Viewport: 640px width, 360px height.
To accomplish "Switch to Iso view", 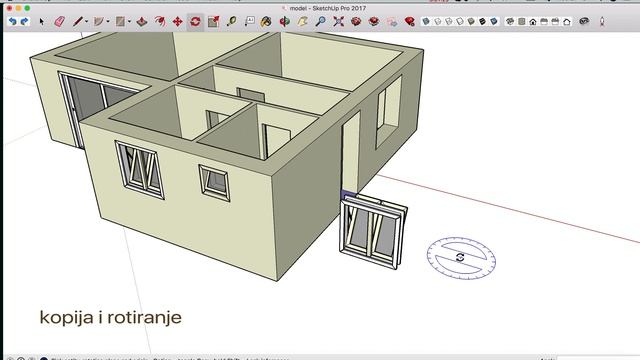I will [510, 21].
